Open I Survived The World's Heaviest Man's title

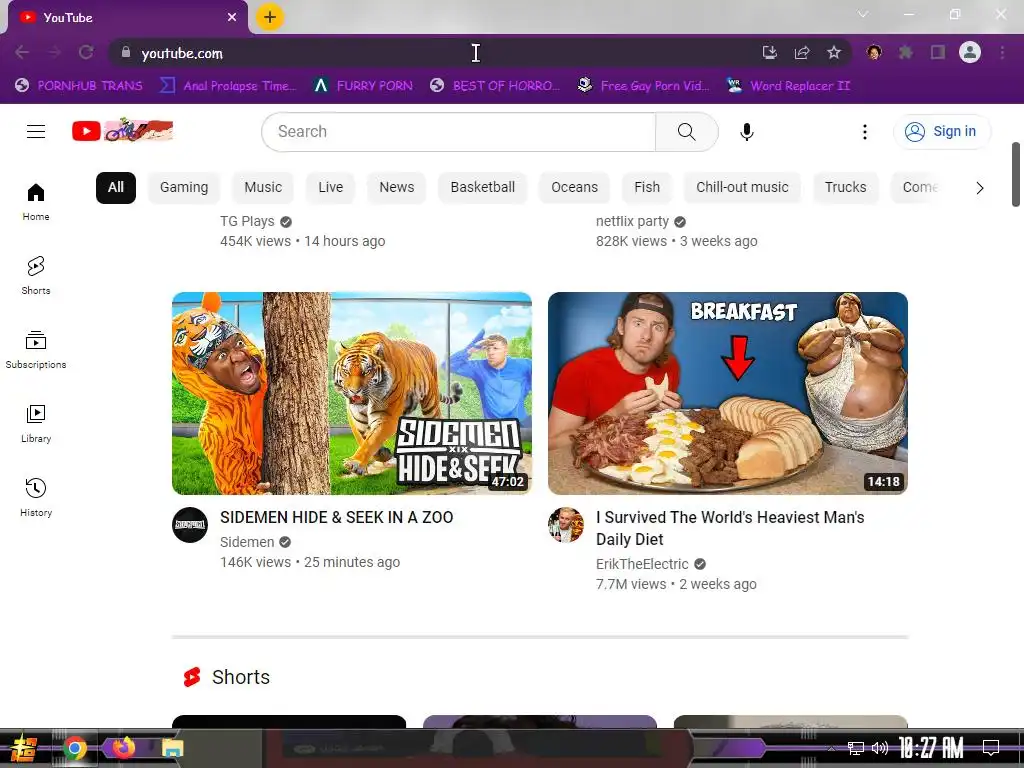[729, 528]
